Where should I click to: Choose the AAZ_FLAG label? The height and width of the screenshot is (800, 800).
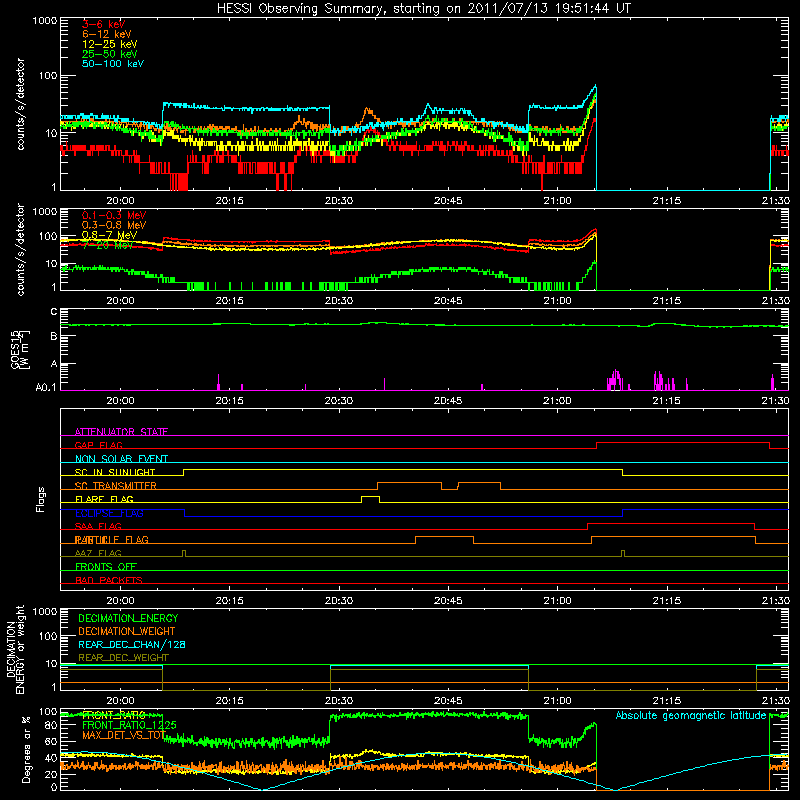[x=98, y=553]
